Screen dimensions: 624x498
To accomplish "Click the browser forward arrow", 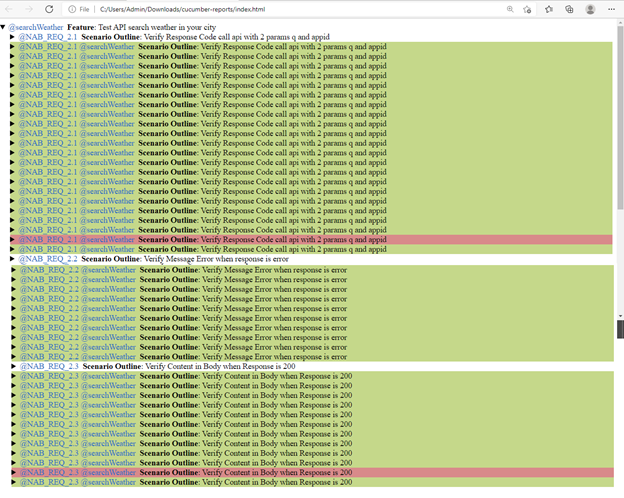I will point(29,9).
